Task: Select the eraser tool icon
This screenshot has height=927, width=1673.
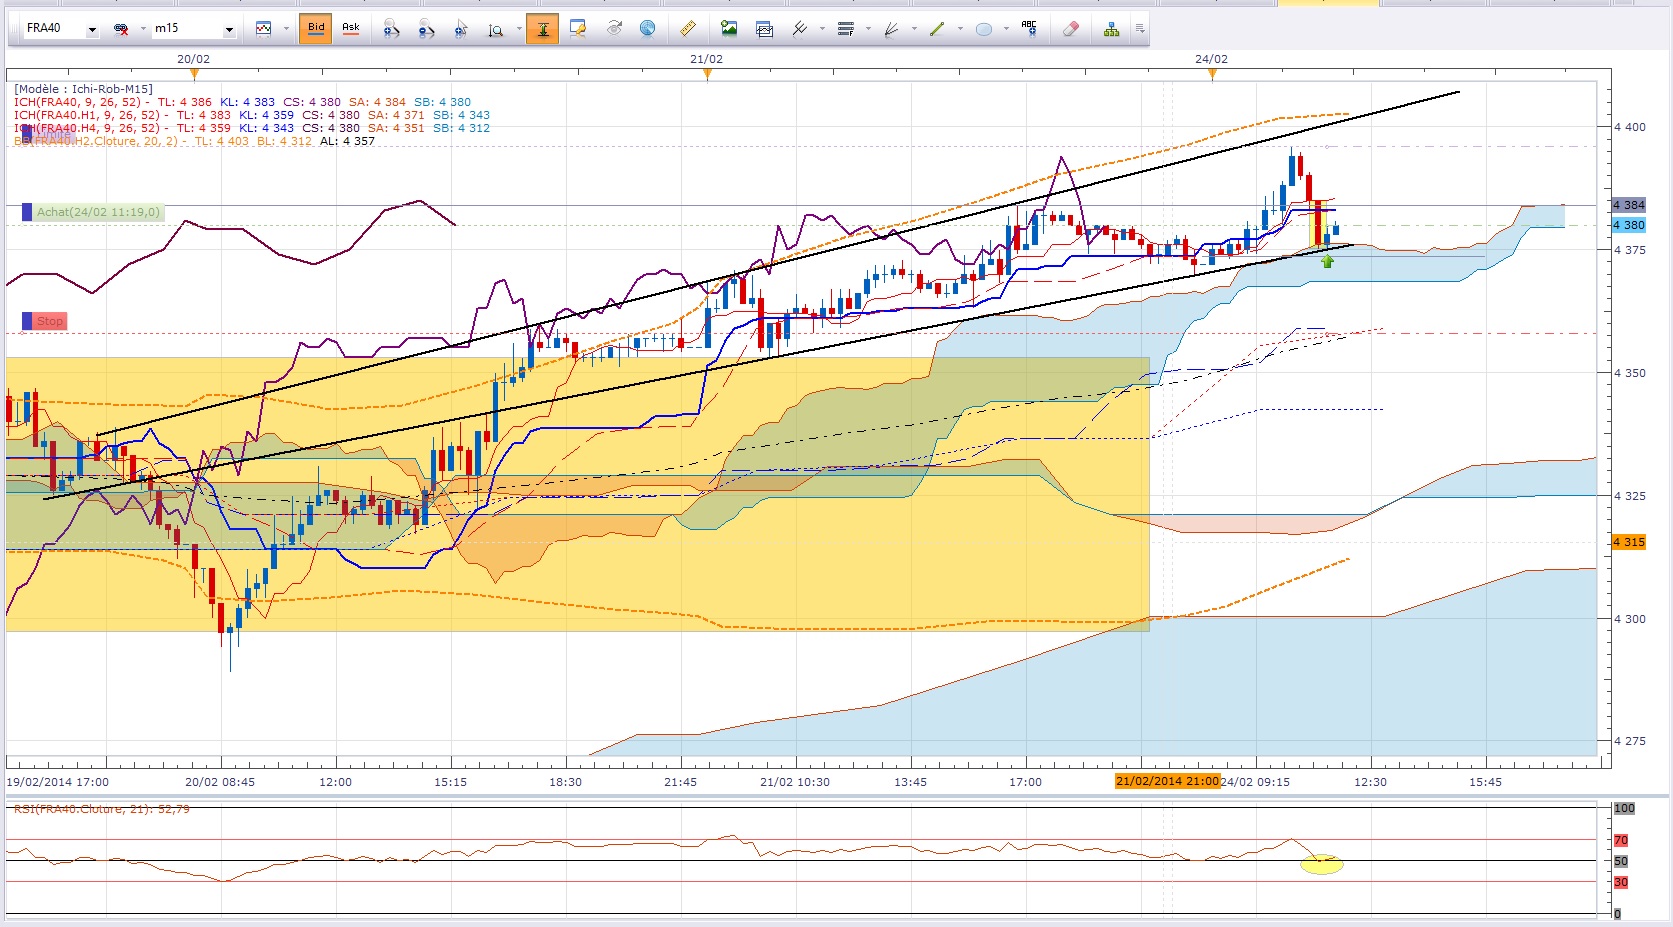Action: [x=1070, y=29]
